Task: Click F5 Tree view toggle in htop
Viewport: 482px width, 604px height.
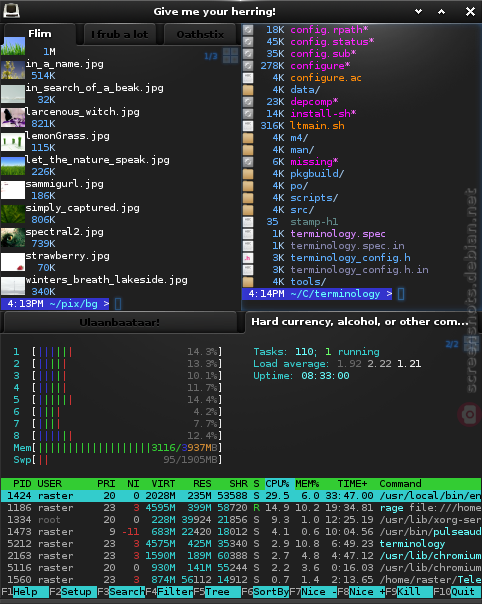Action: click(217, 592)
